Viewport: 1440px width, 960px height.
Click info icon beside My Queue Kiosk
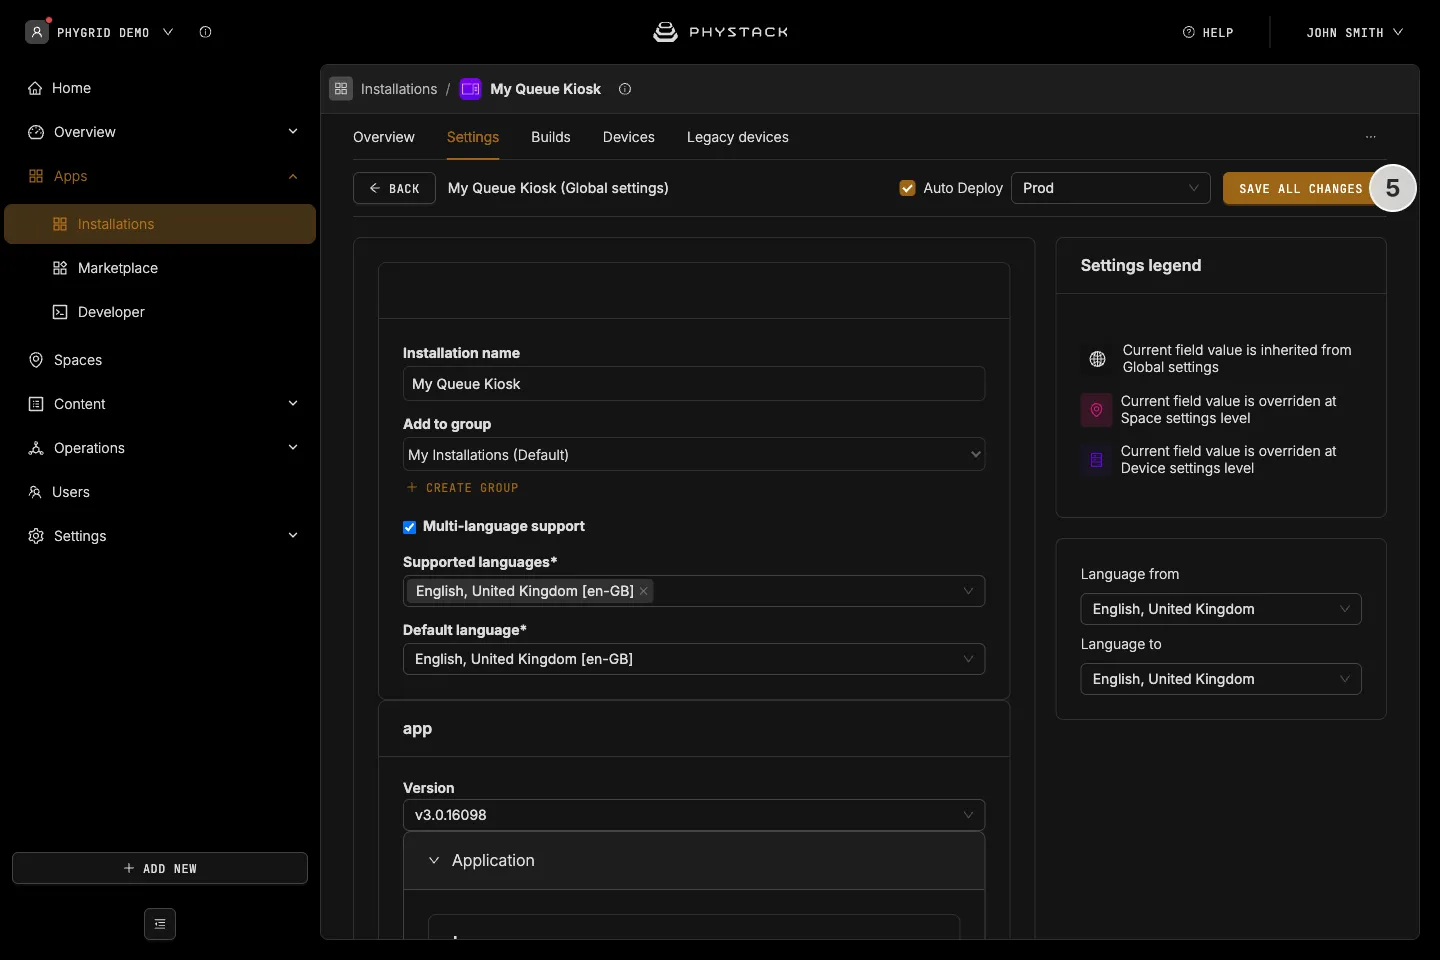625,89
